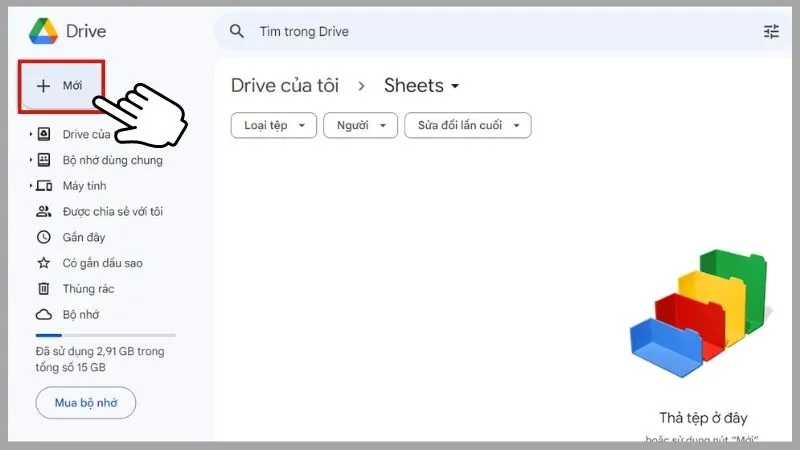Open Bộ nhớ storage page

pos(81,314)
